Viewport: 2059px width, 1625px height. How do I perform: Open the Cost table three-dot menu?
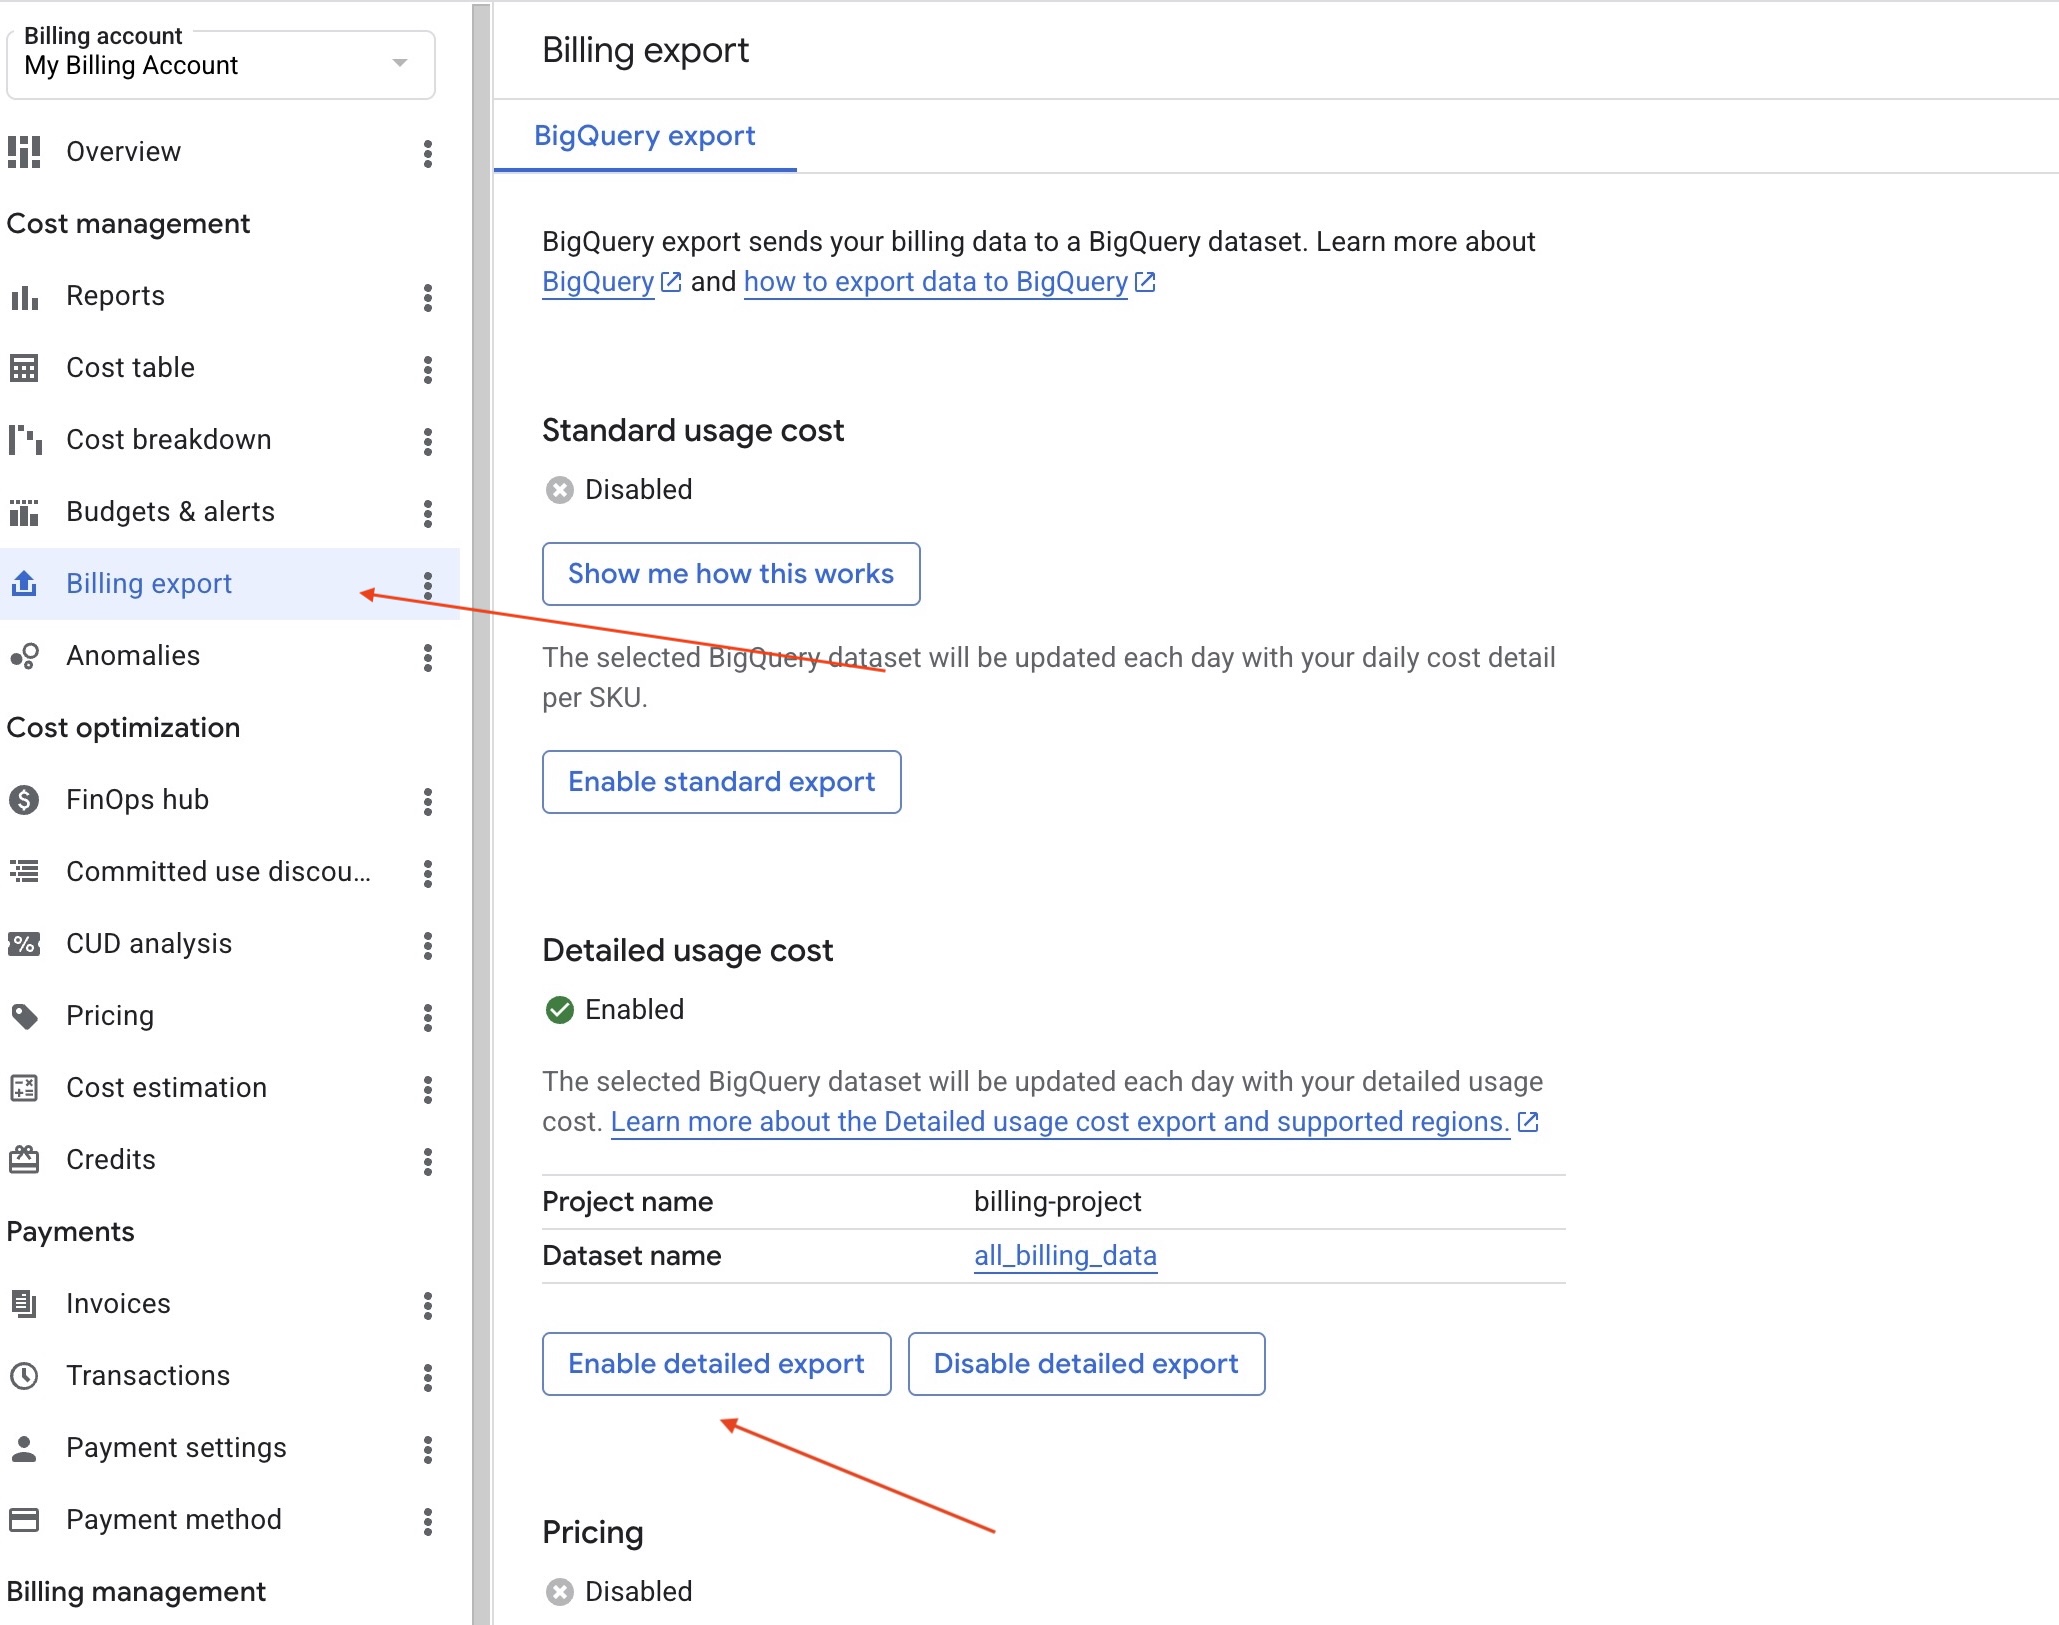(x=428, y=369)
